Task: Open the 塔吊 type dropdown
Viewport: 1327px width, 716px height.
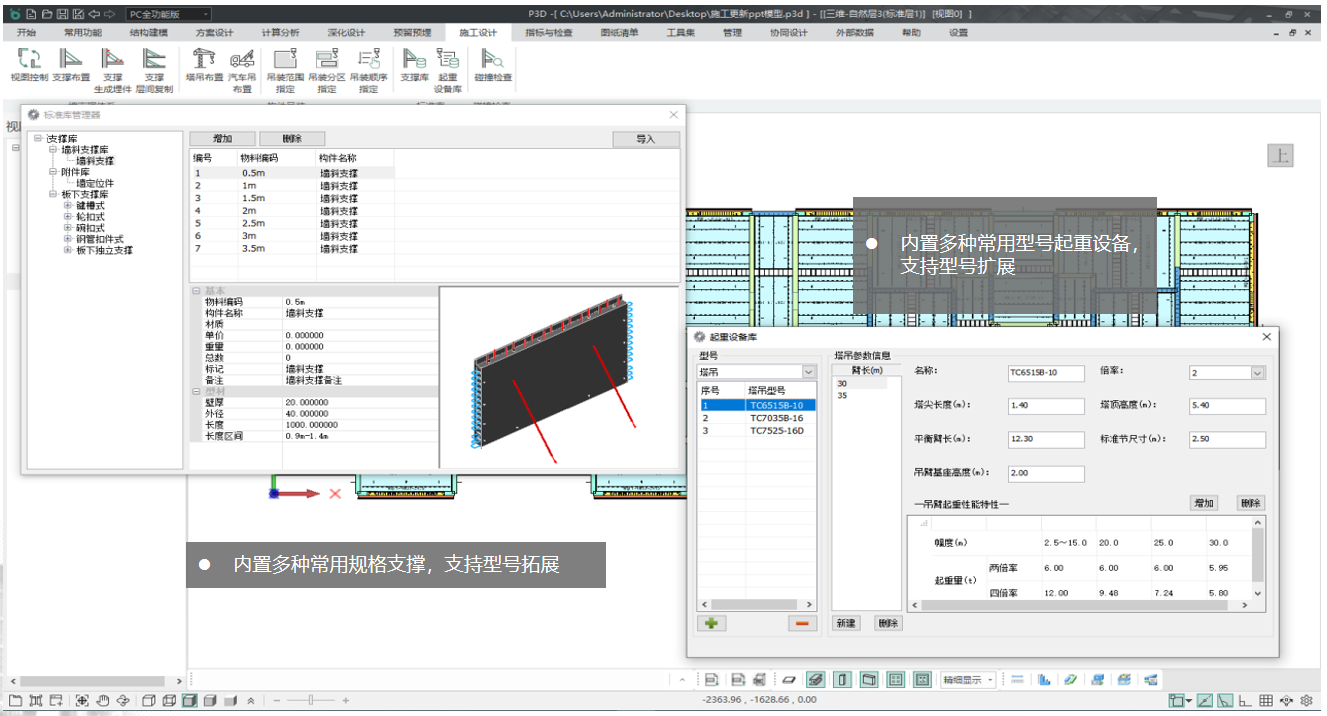Action: tap(810, 373)
